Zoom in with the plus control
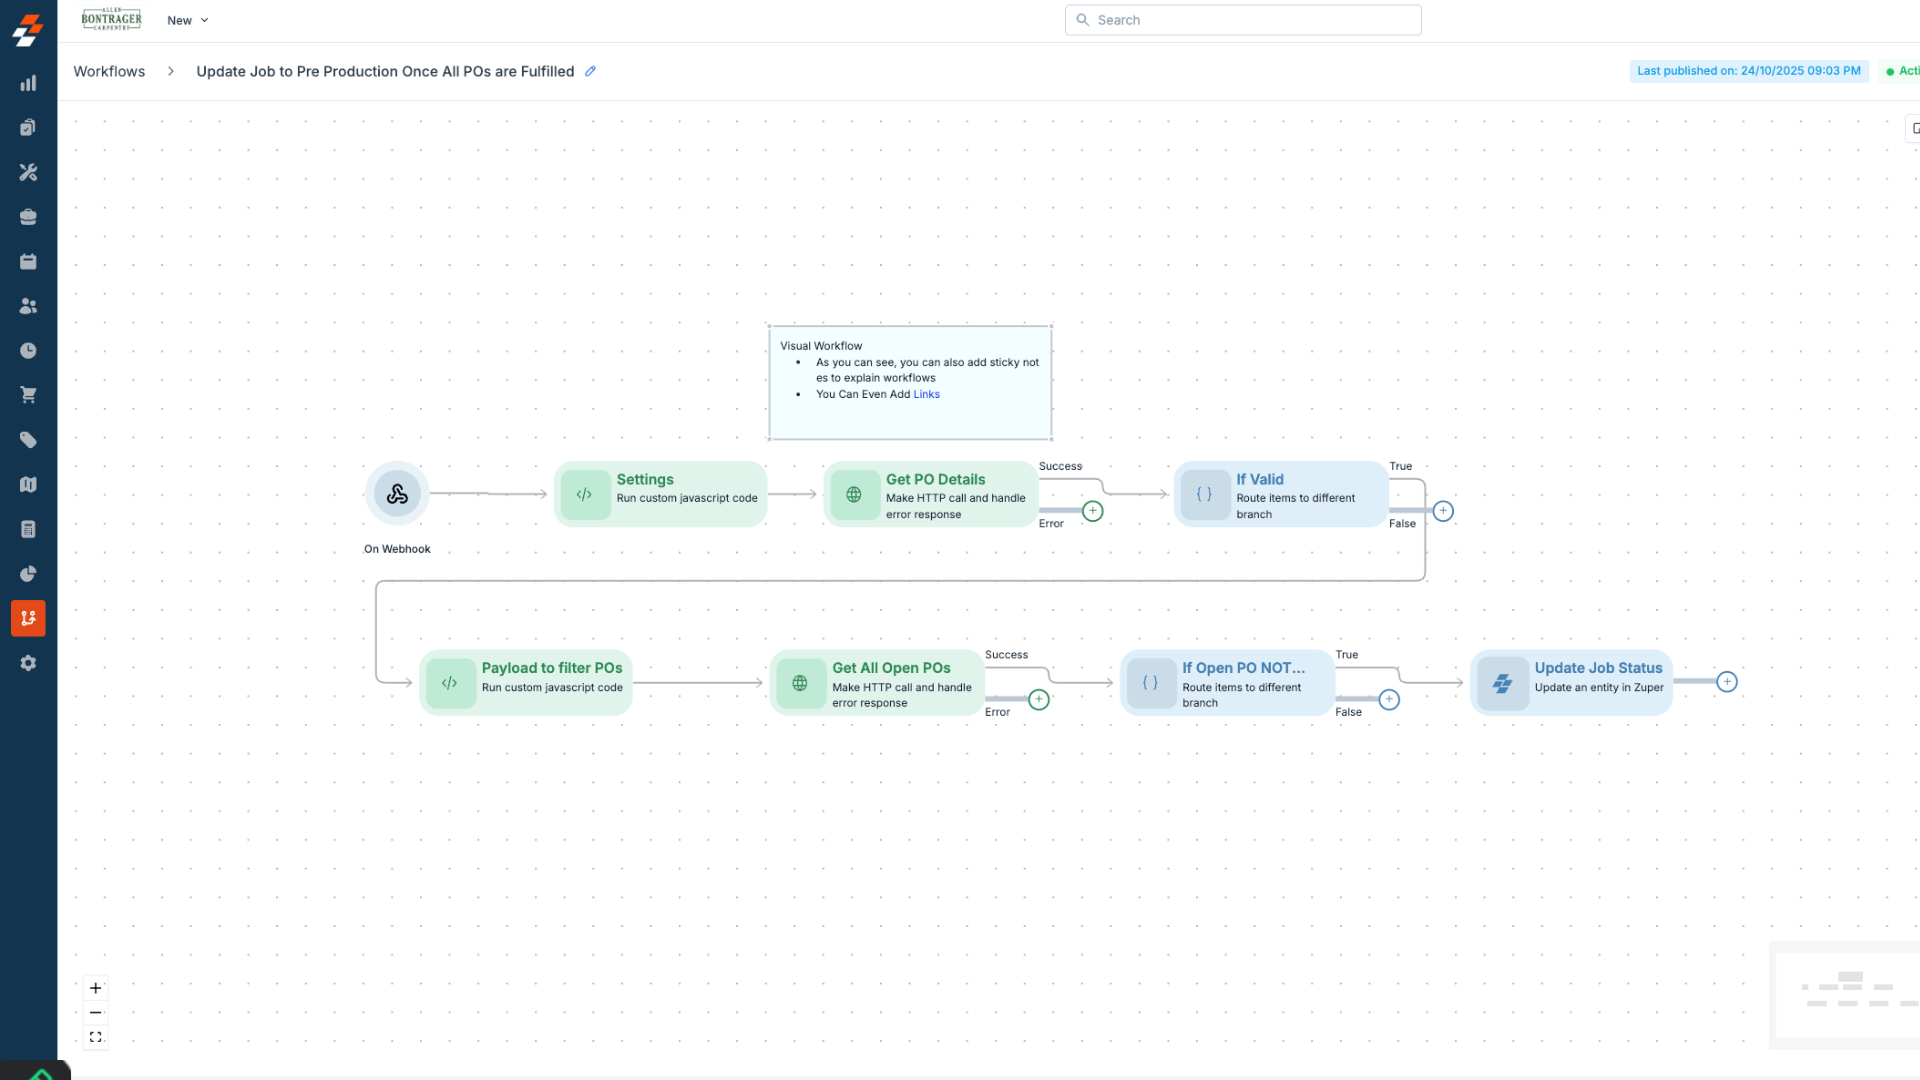 (95, 987)
